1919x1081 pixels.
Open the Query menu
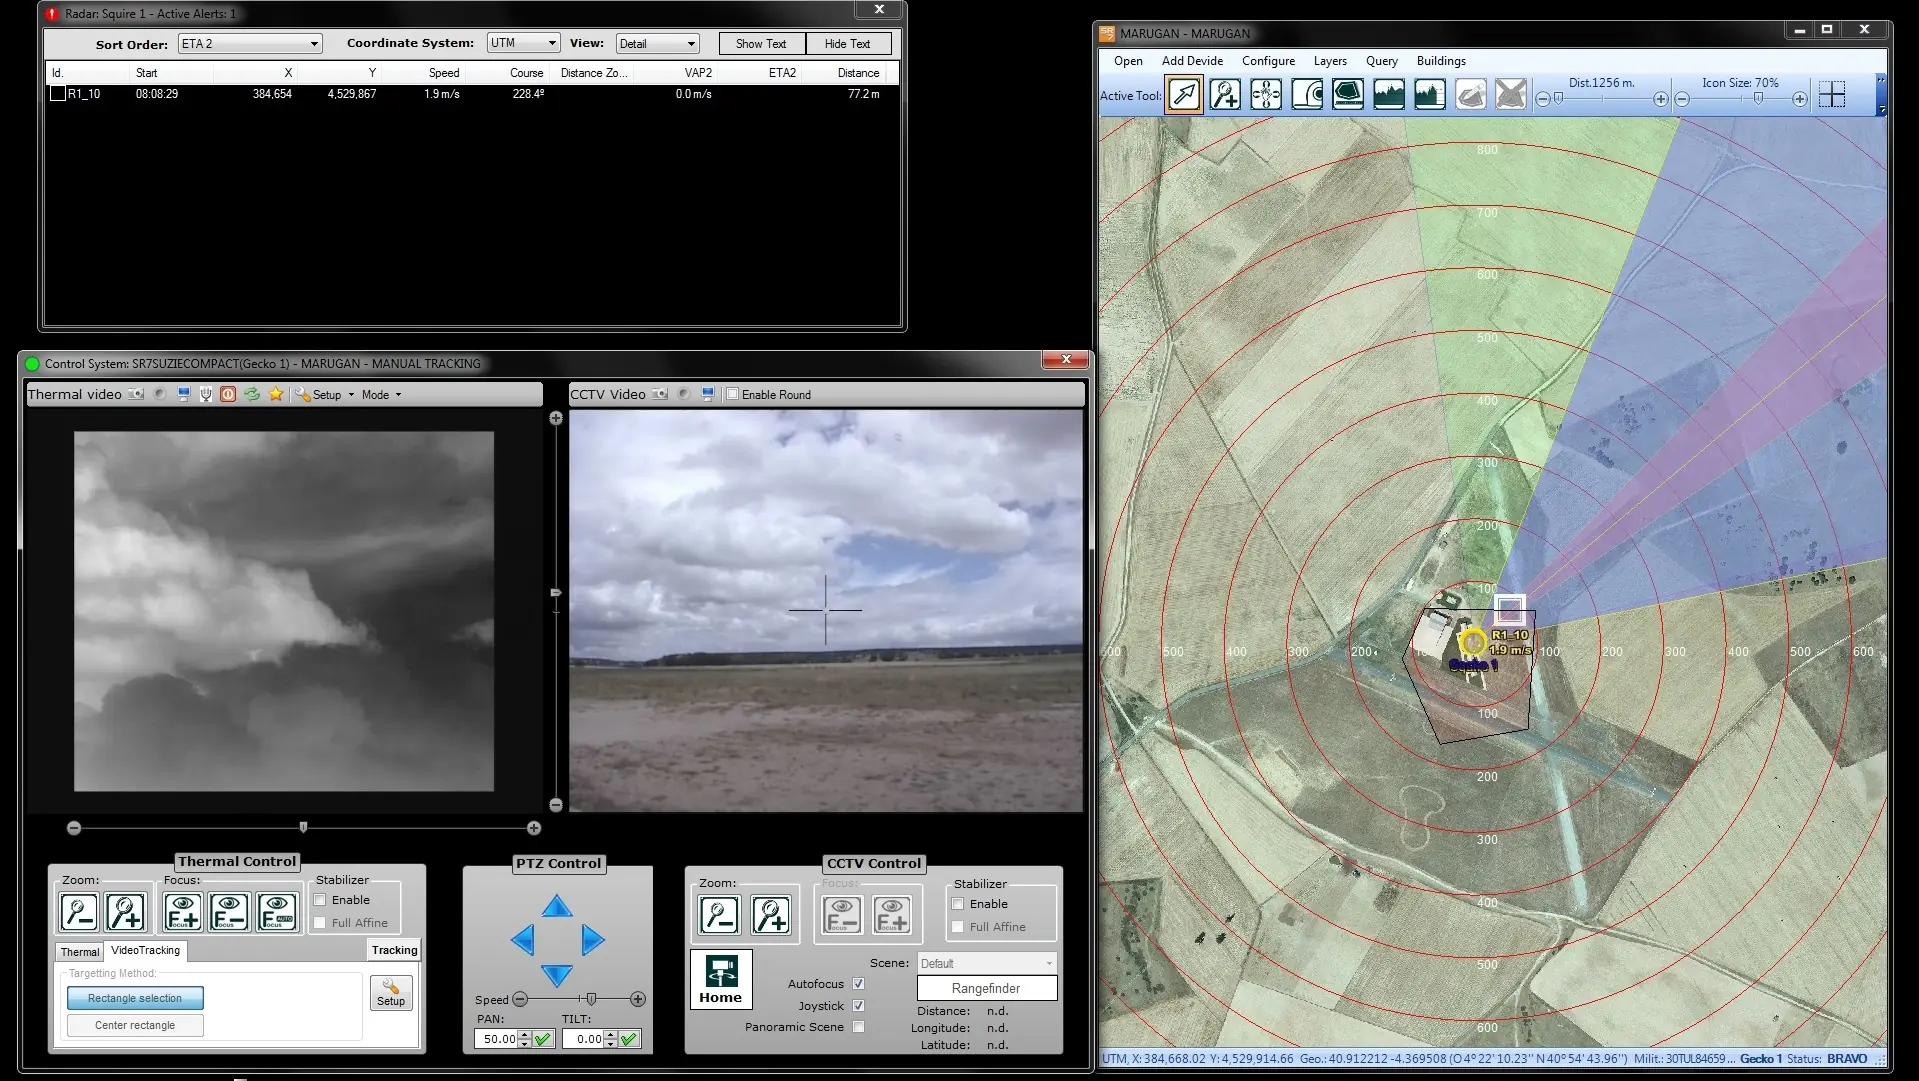point(1382,61)
